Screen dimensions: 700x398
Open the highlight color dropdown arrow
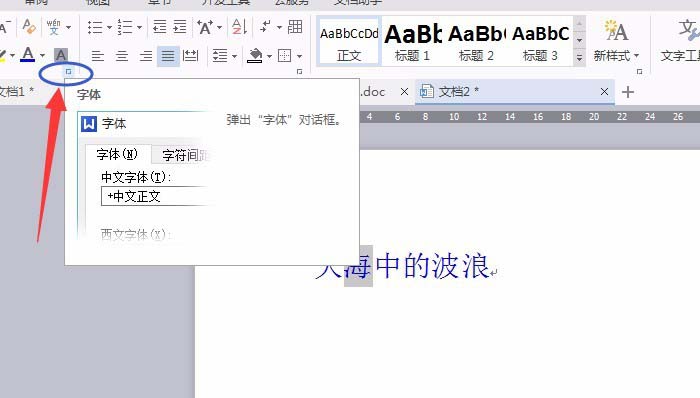tap(12, 56)
